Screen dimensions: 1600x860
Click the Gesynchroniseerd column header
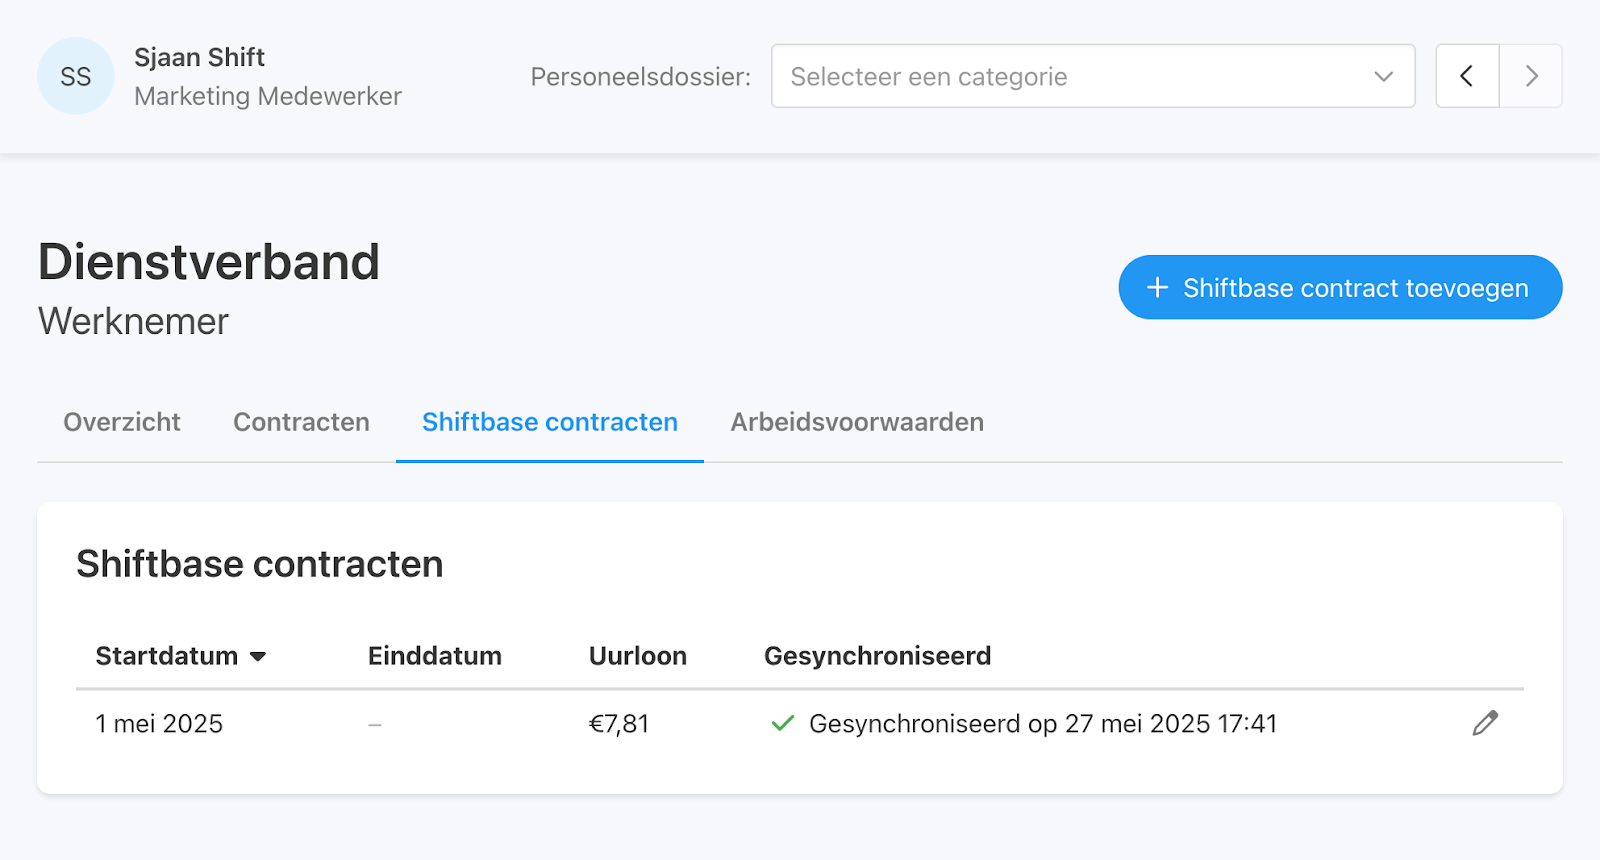(878, 656)
